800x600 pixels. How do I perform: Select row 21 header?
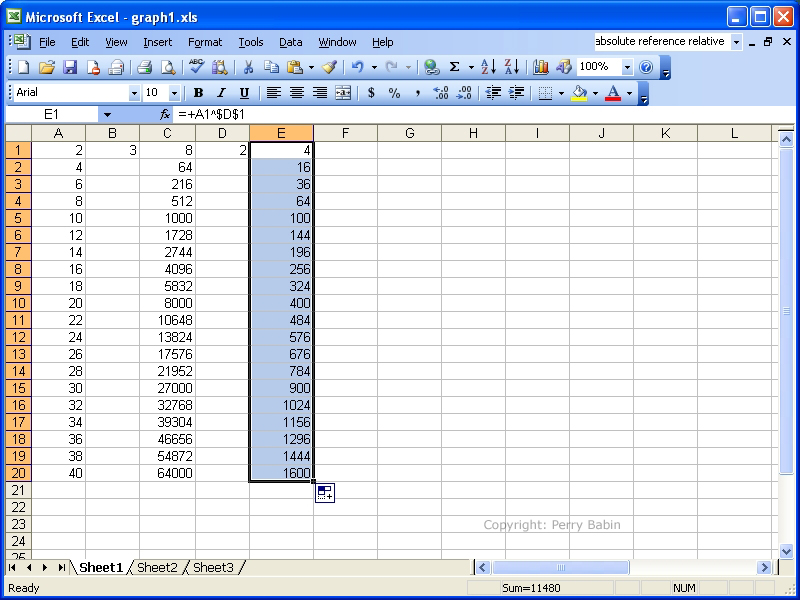[x=18, y=490]
